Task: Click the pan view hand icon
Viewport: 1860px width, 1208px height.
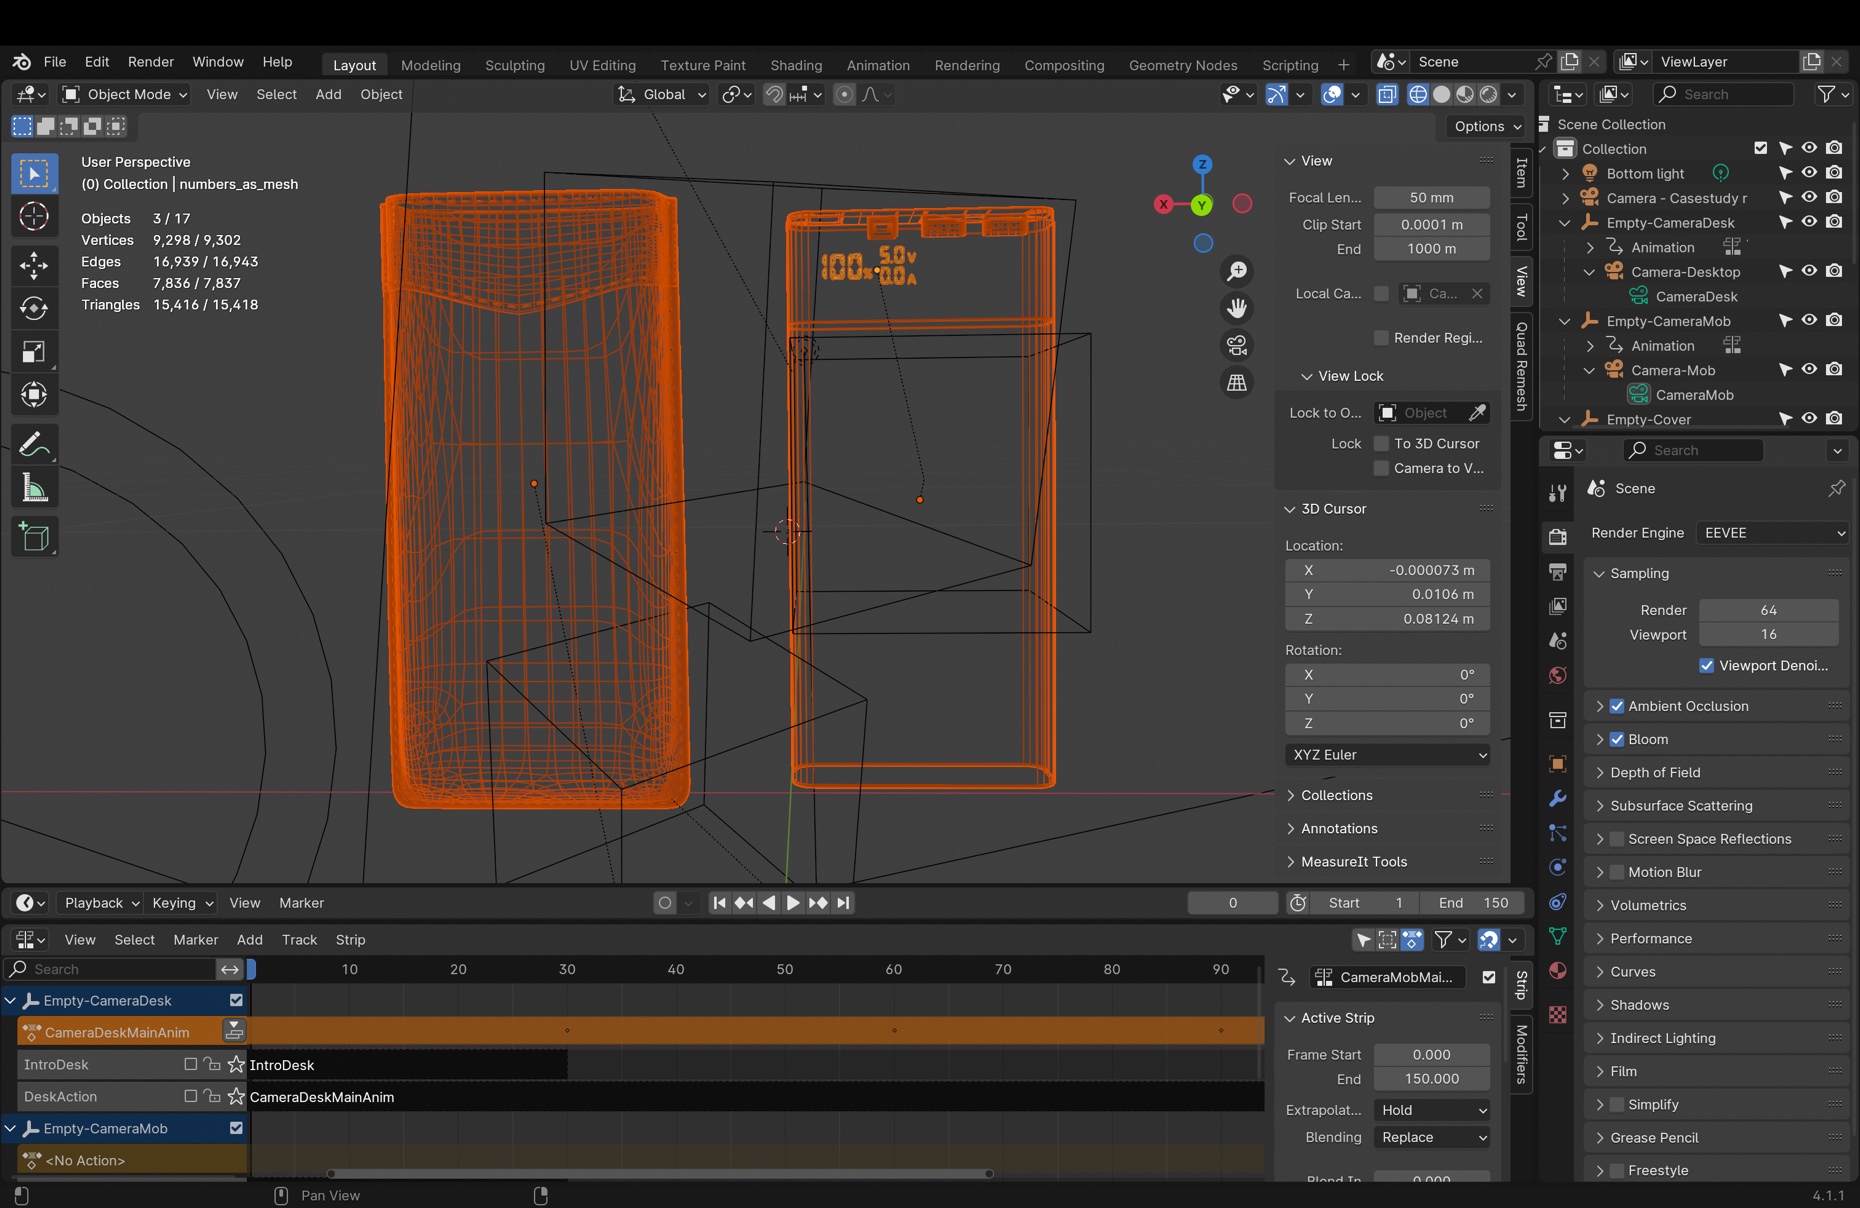Action: pyautogui.click(x=1237, y=309)
